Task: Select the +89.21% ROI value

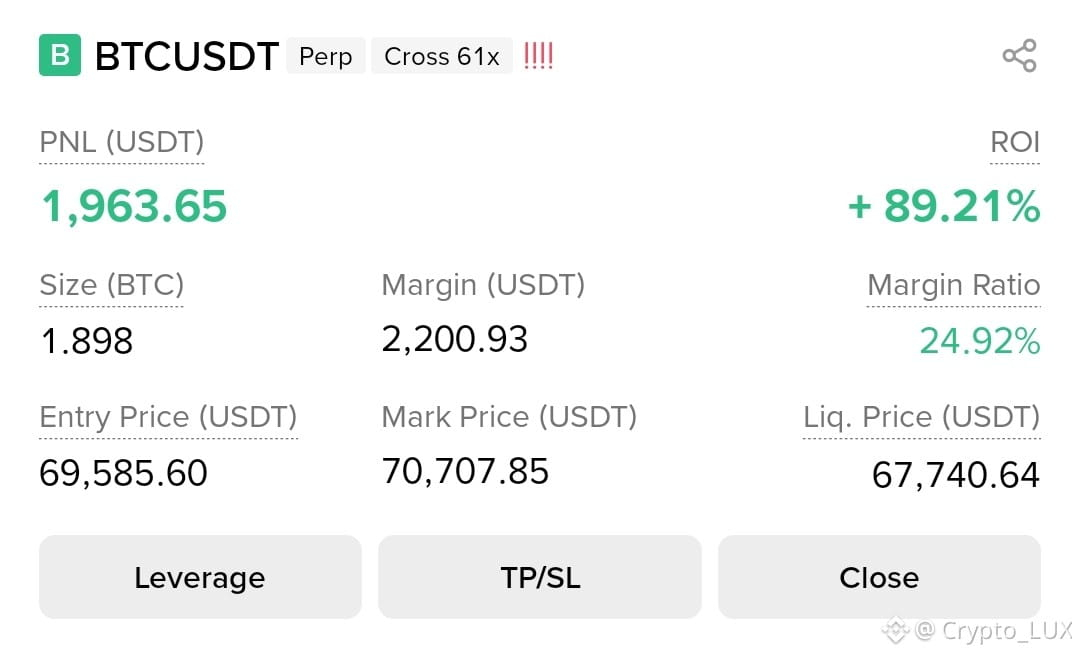Action: point(944,206)
